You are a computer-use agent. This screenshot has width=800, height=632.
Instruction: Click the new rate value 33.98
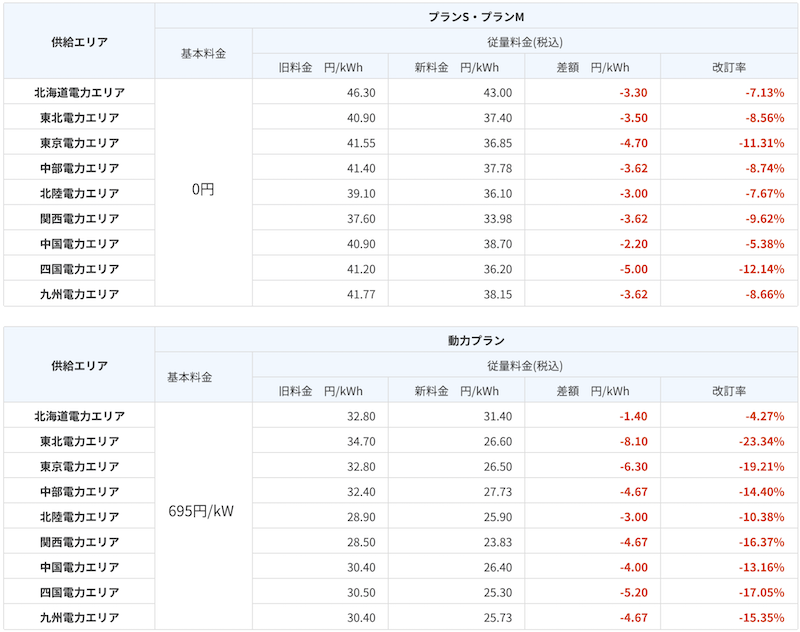click(498, 219)
